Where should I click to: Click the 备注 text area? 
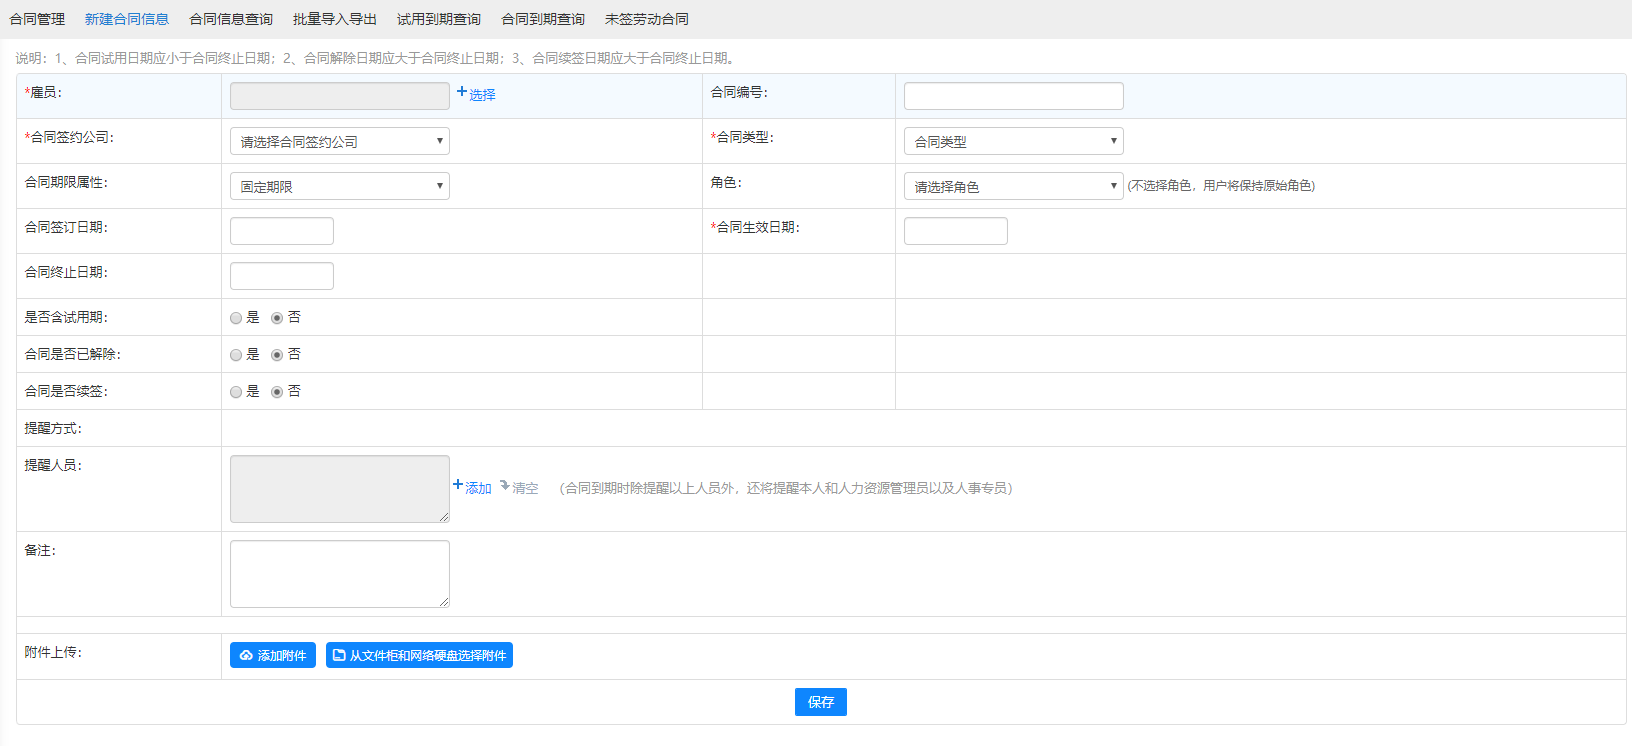tap(339, 573)
